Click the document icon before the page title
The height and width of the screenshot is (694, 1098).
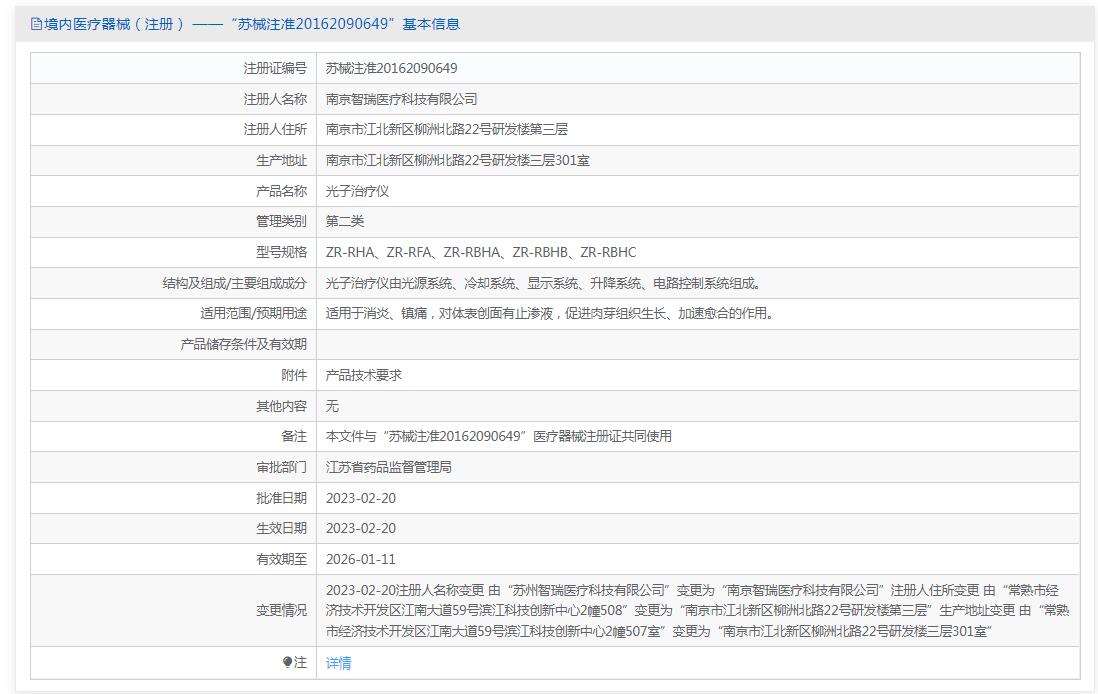tap(36, 25)
